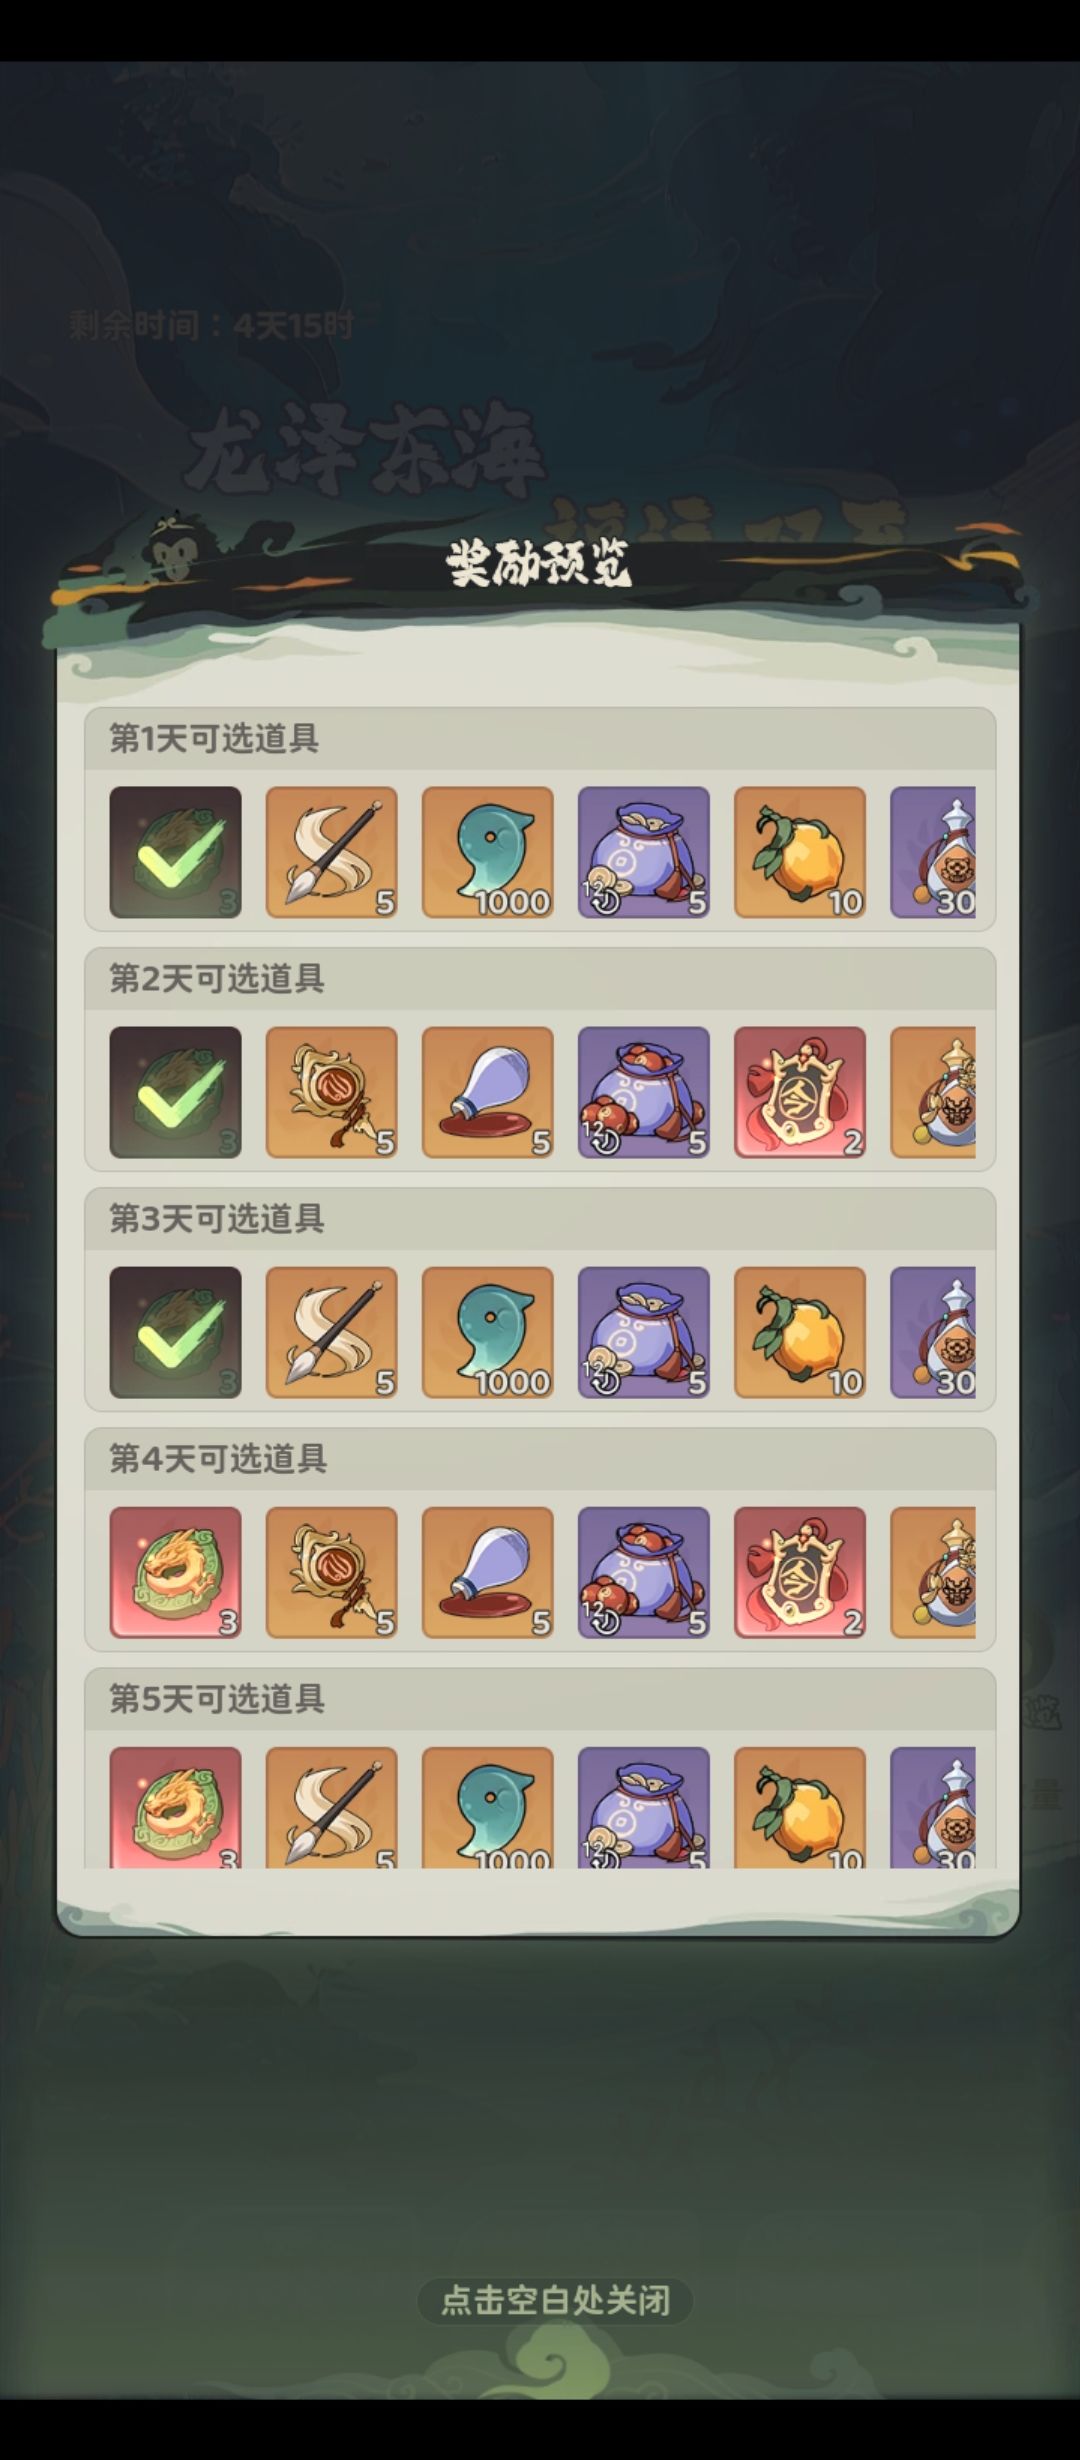
Task: Open the Day 3 purple pouch item
Action: click(643, 1332)
